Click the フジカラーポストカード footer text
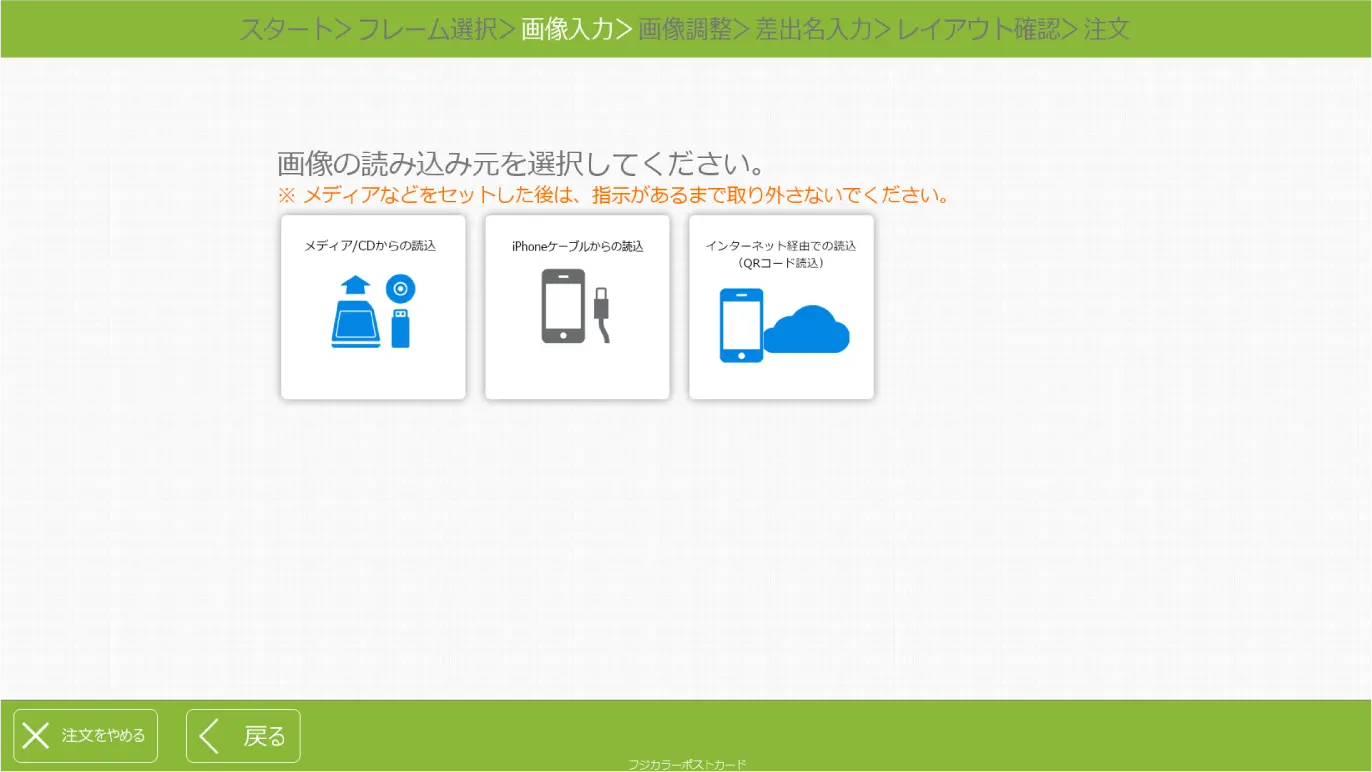The height and width of the screenshot is (772, 1372). (686, 764)
